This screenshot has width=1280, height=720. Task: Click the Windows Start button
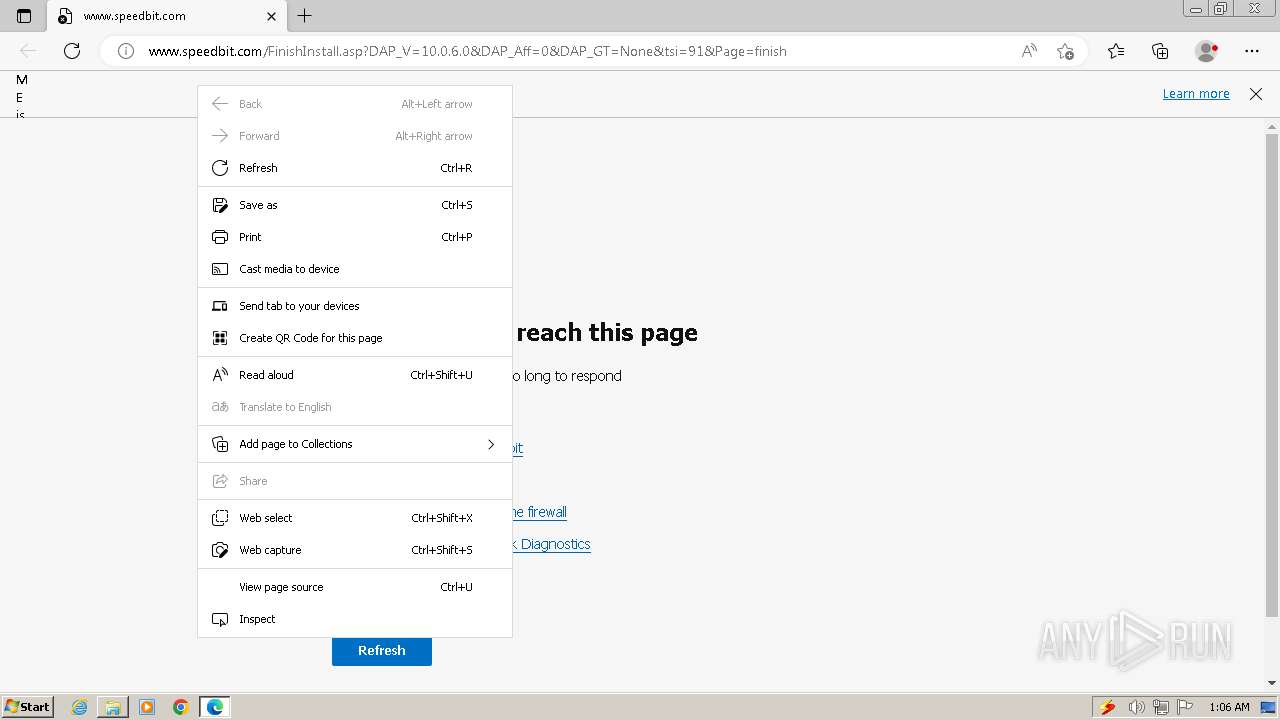click(27, 706)
